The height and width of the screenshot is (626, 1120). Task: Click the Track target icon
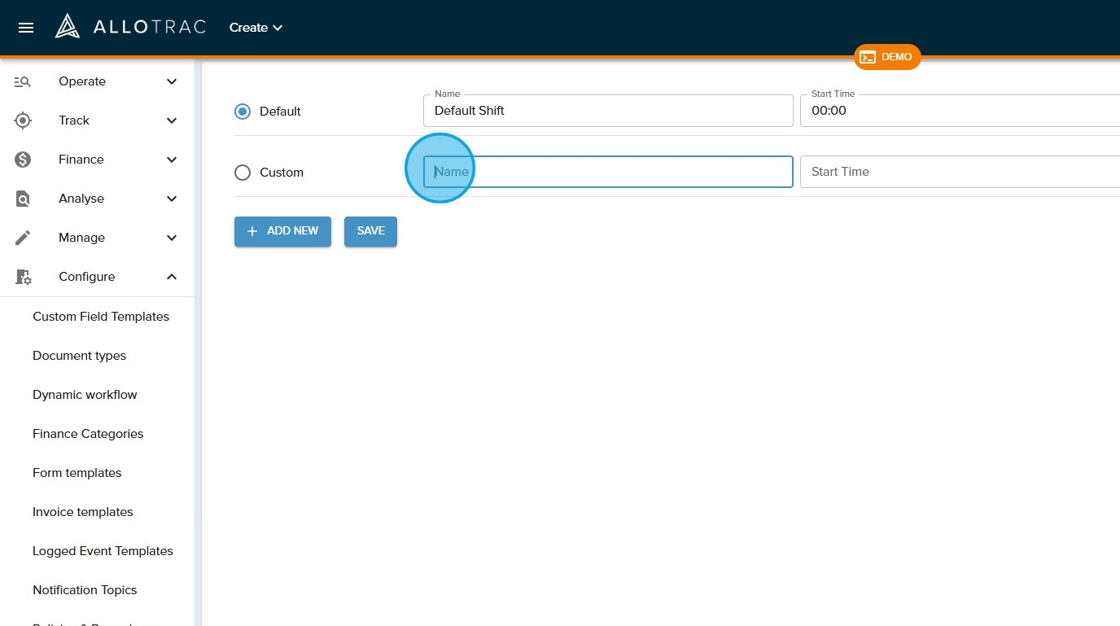(x=23, y=121)
